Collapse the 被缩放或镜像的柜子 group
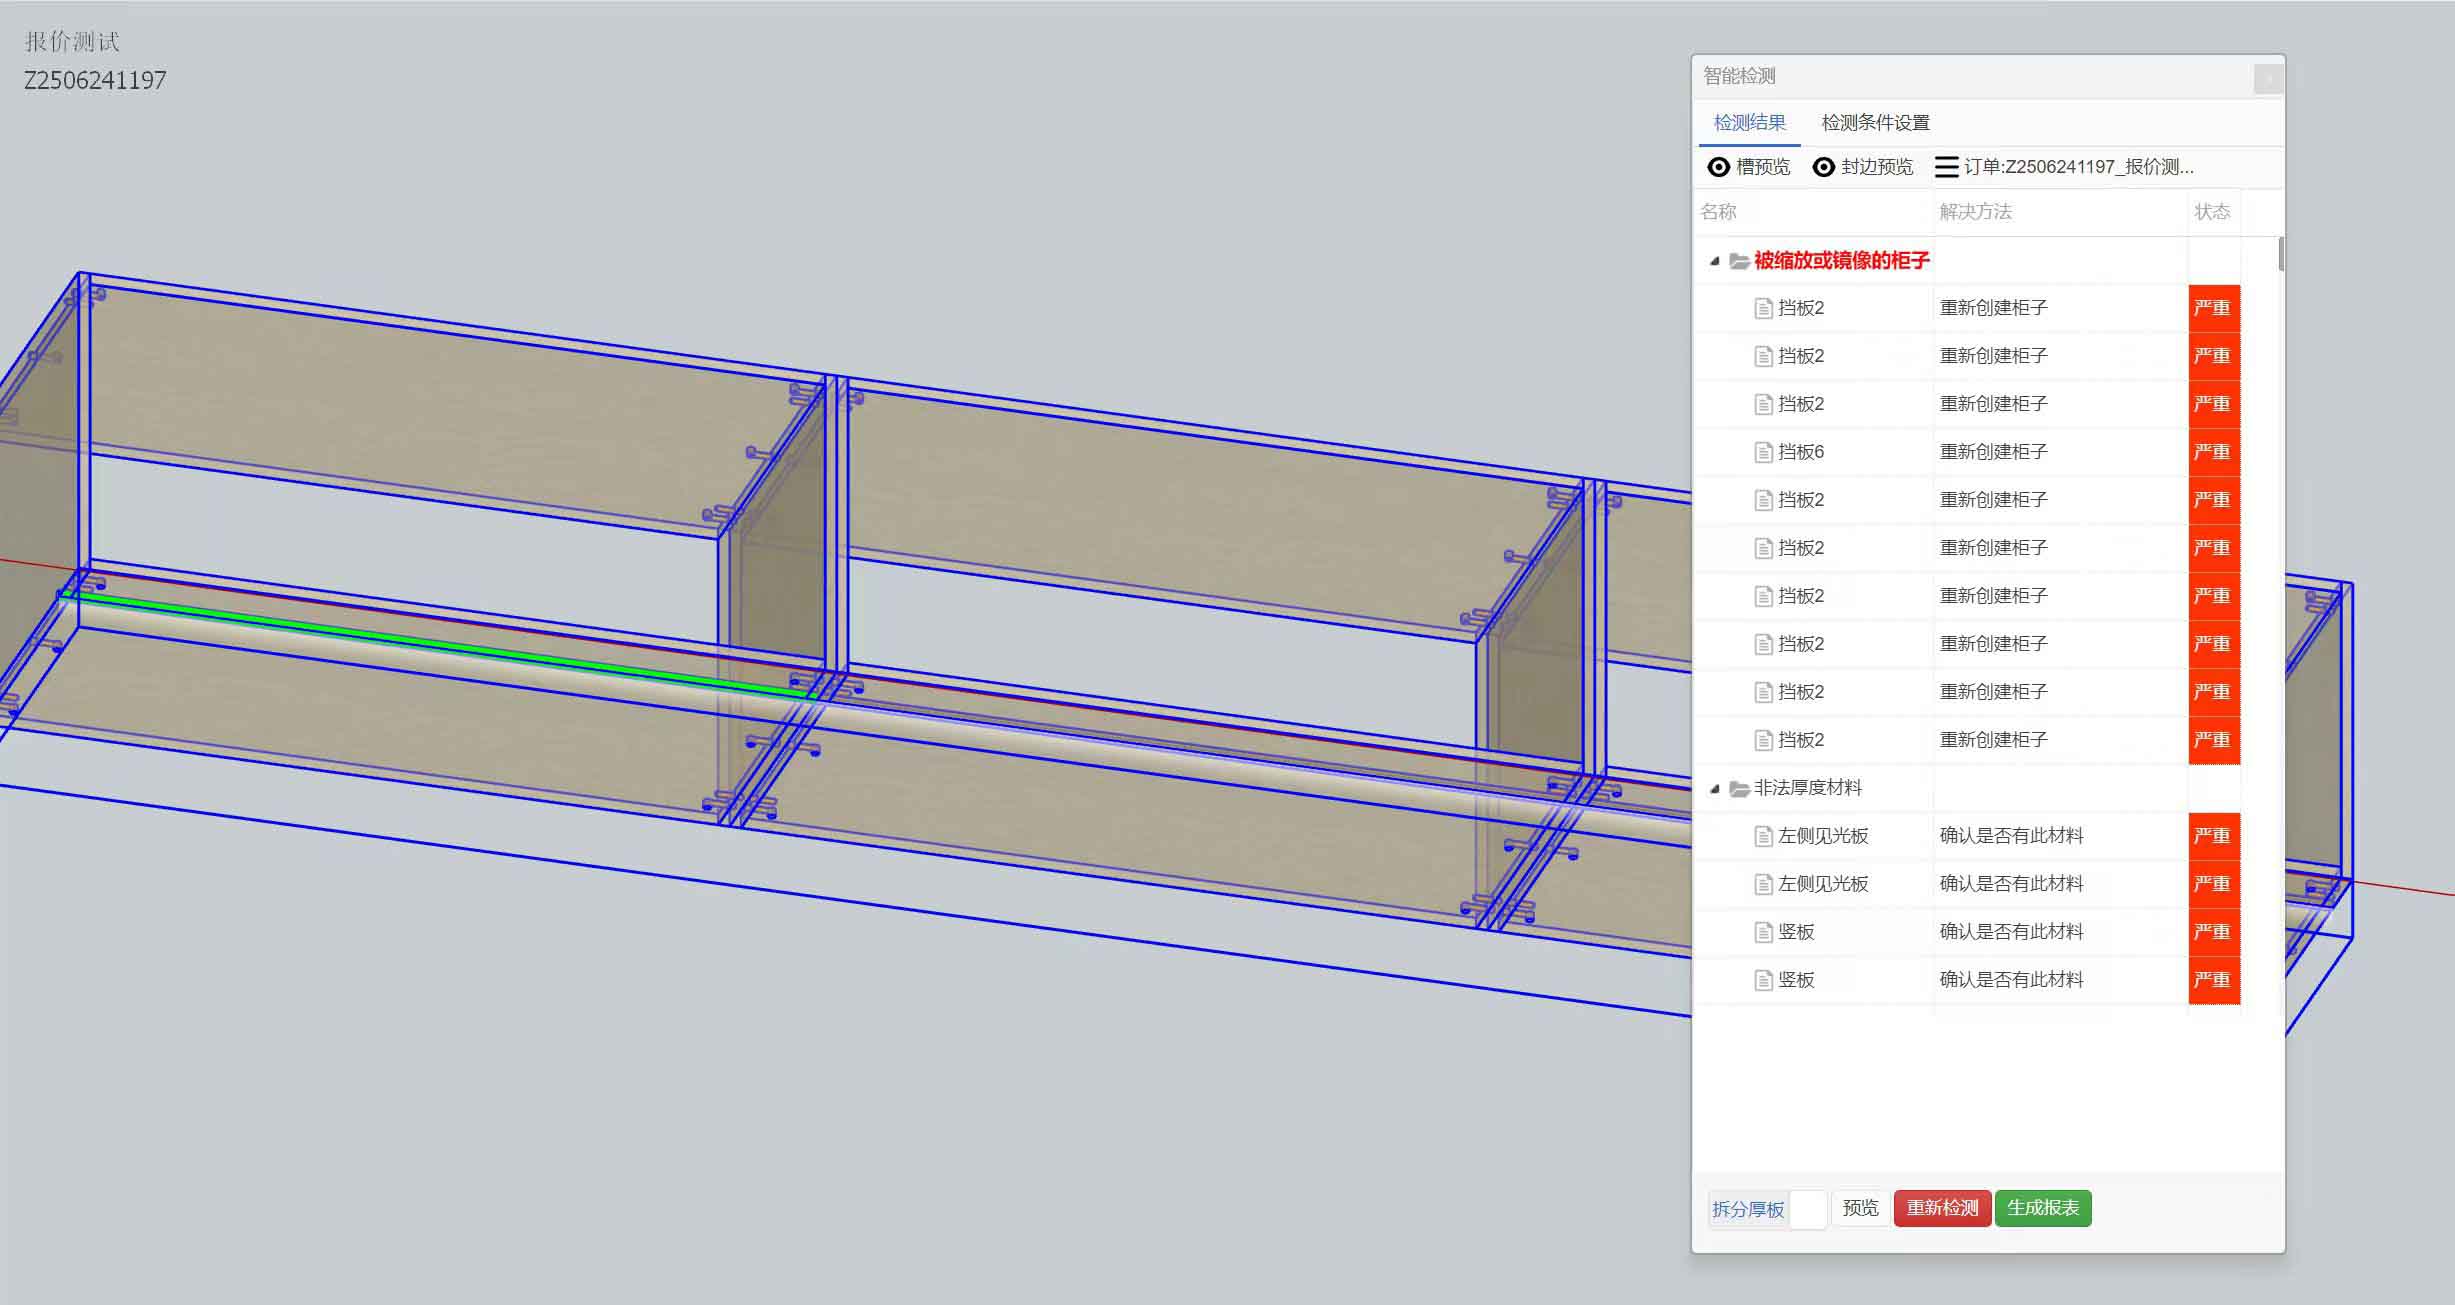 tap(1714, 261)
